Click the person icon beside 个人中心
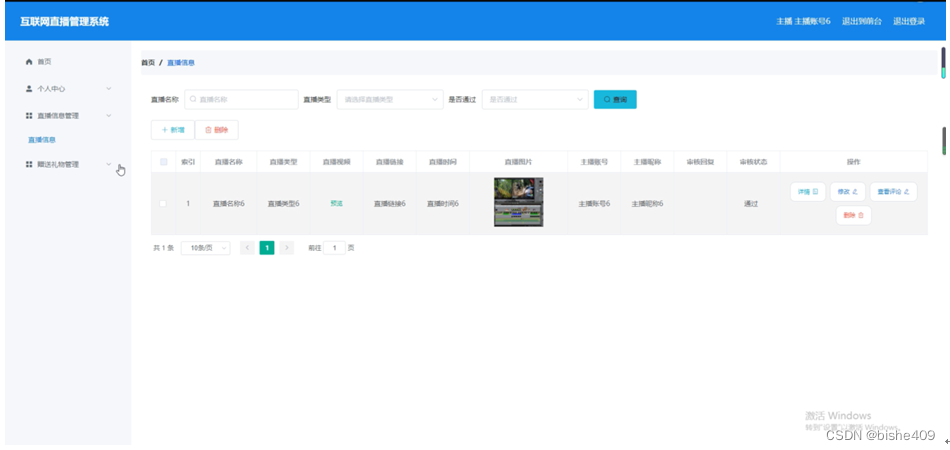 (x=28, y=88)
